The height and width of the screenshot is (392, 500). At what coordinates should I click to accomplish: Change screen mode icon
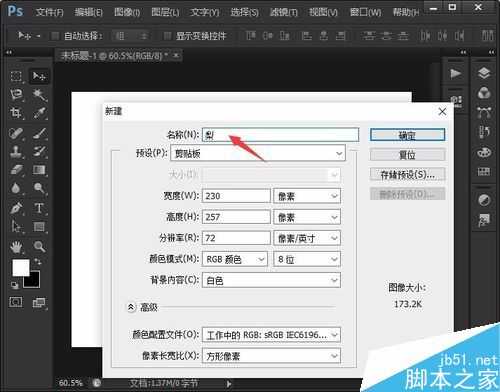39,303
